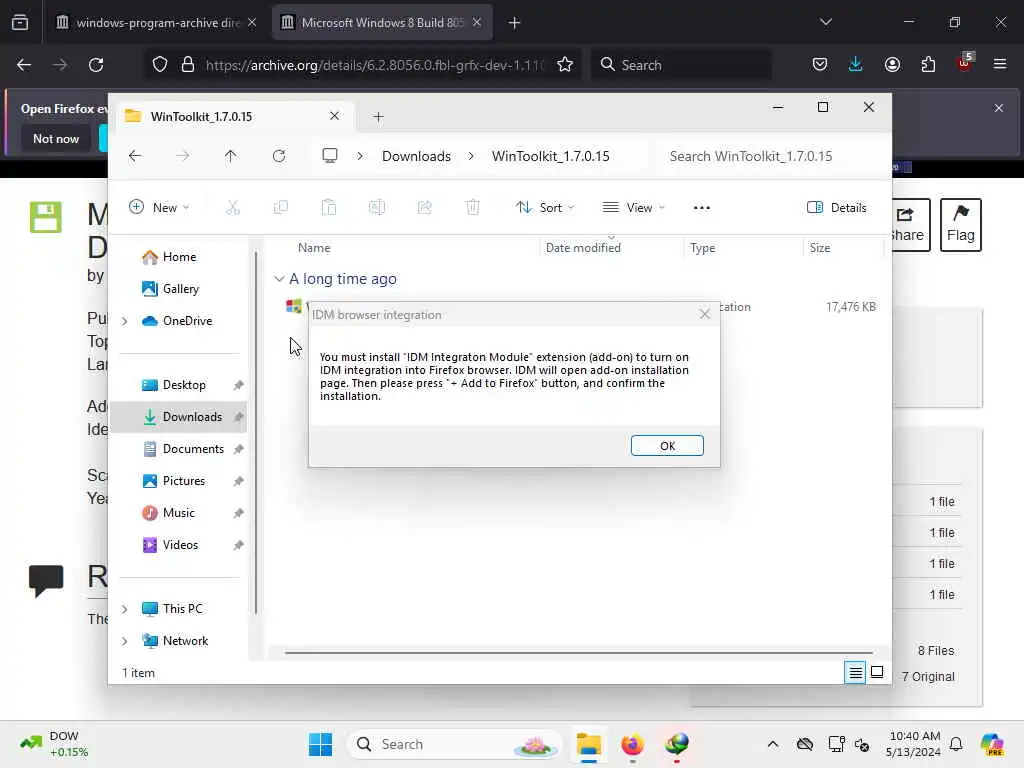Click the Firefox Search box
The height and width of the screenshot is (768, 1024).
coord(681,65)
